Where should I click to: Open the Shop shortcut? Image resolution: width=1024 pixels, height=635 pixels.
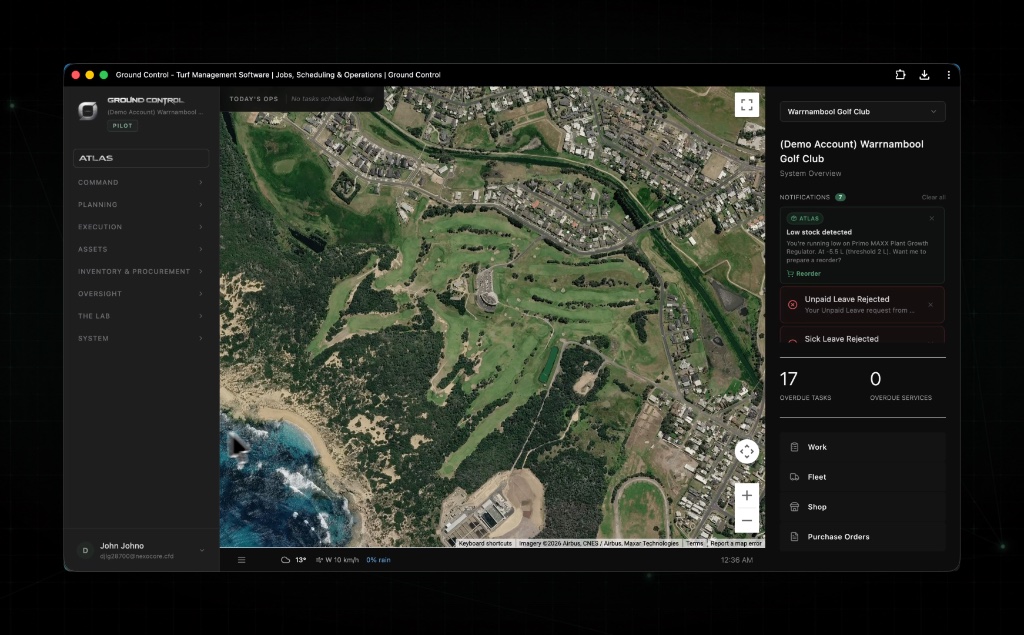click(862, 507)
